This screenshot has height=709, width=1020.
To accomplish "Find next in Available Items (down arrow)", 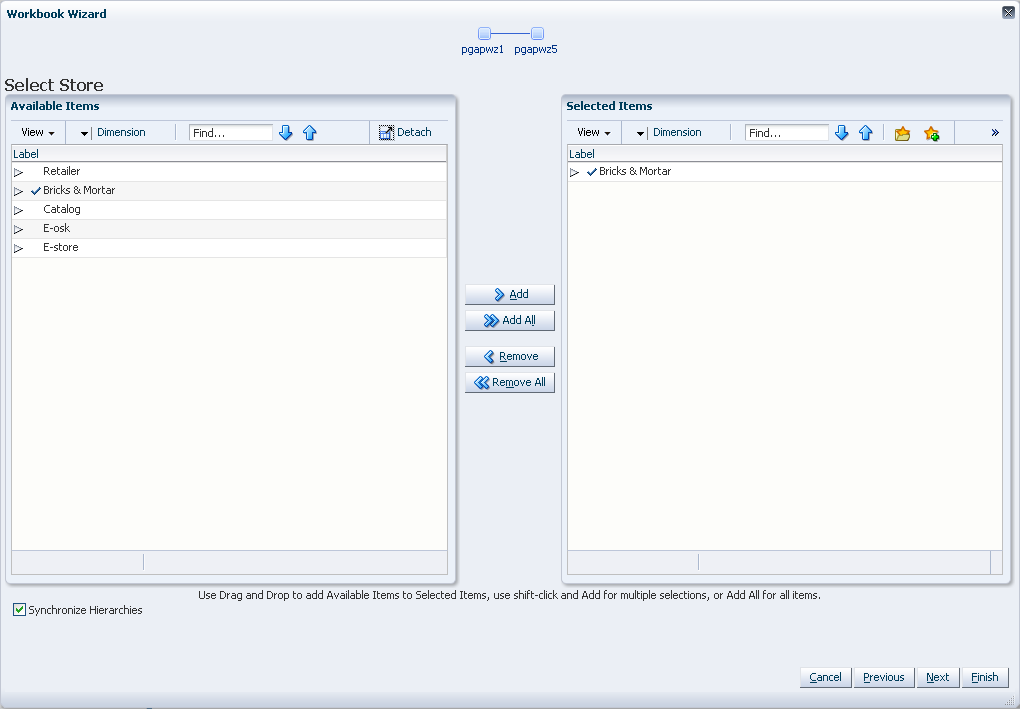I will pyautogui.click(x=286, y=133).
